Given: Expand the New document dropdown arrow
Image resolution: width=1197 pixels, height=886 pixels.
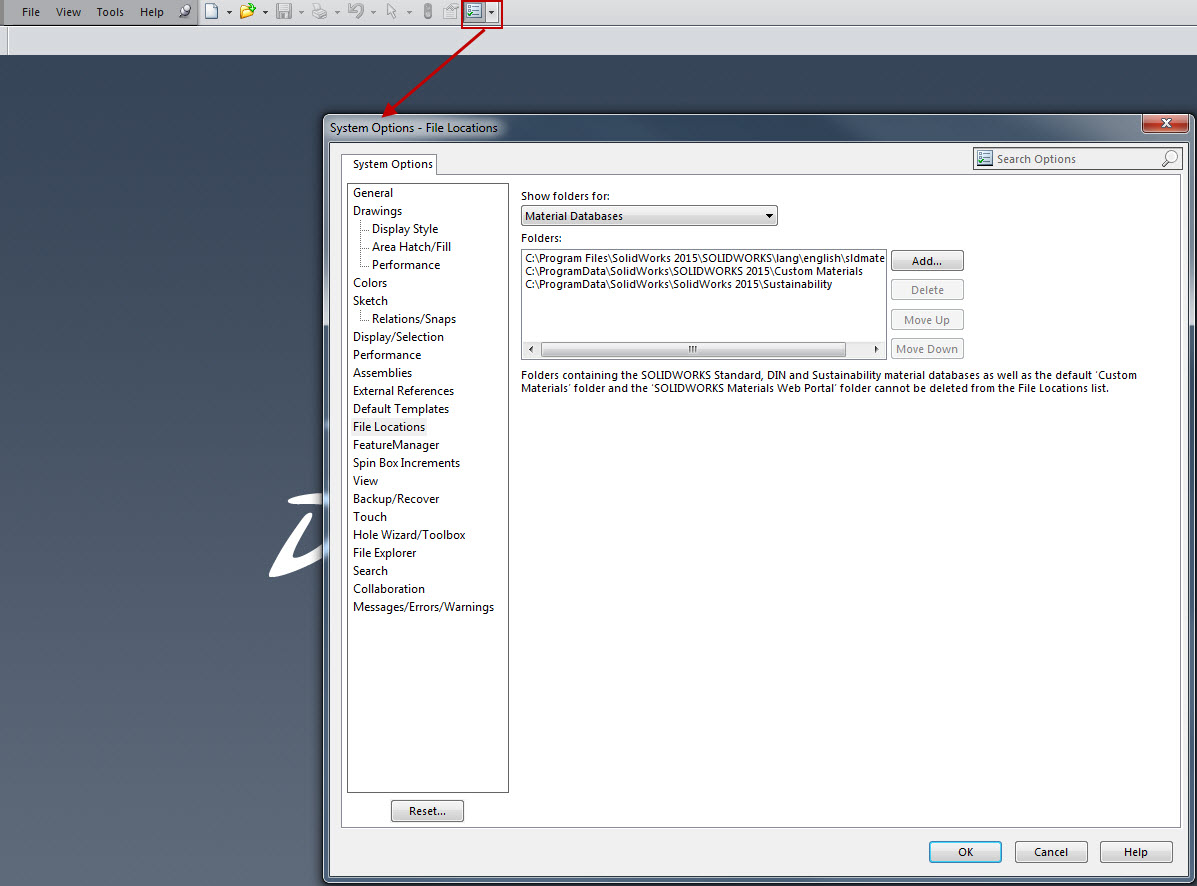Looking at the screenshot, I should [229, 12].
